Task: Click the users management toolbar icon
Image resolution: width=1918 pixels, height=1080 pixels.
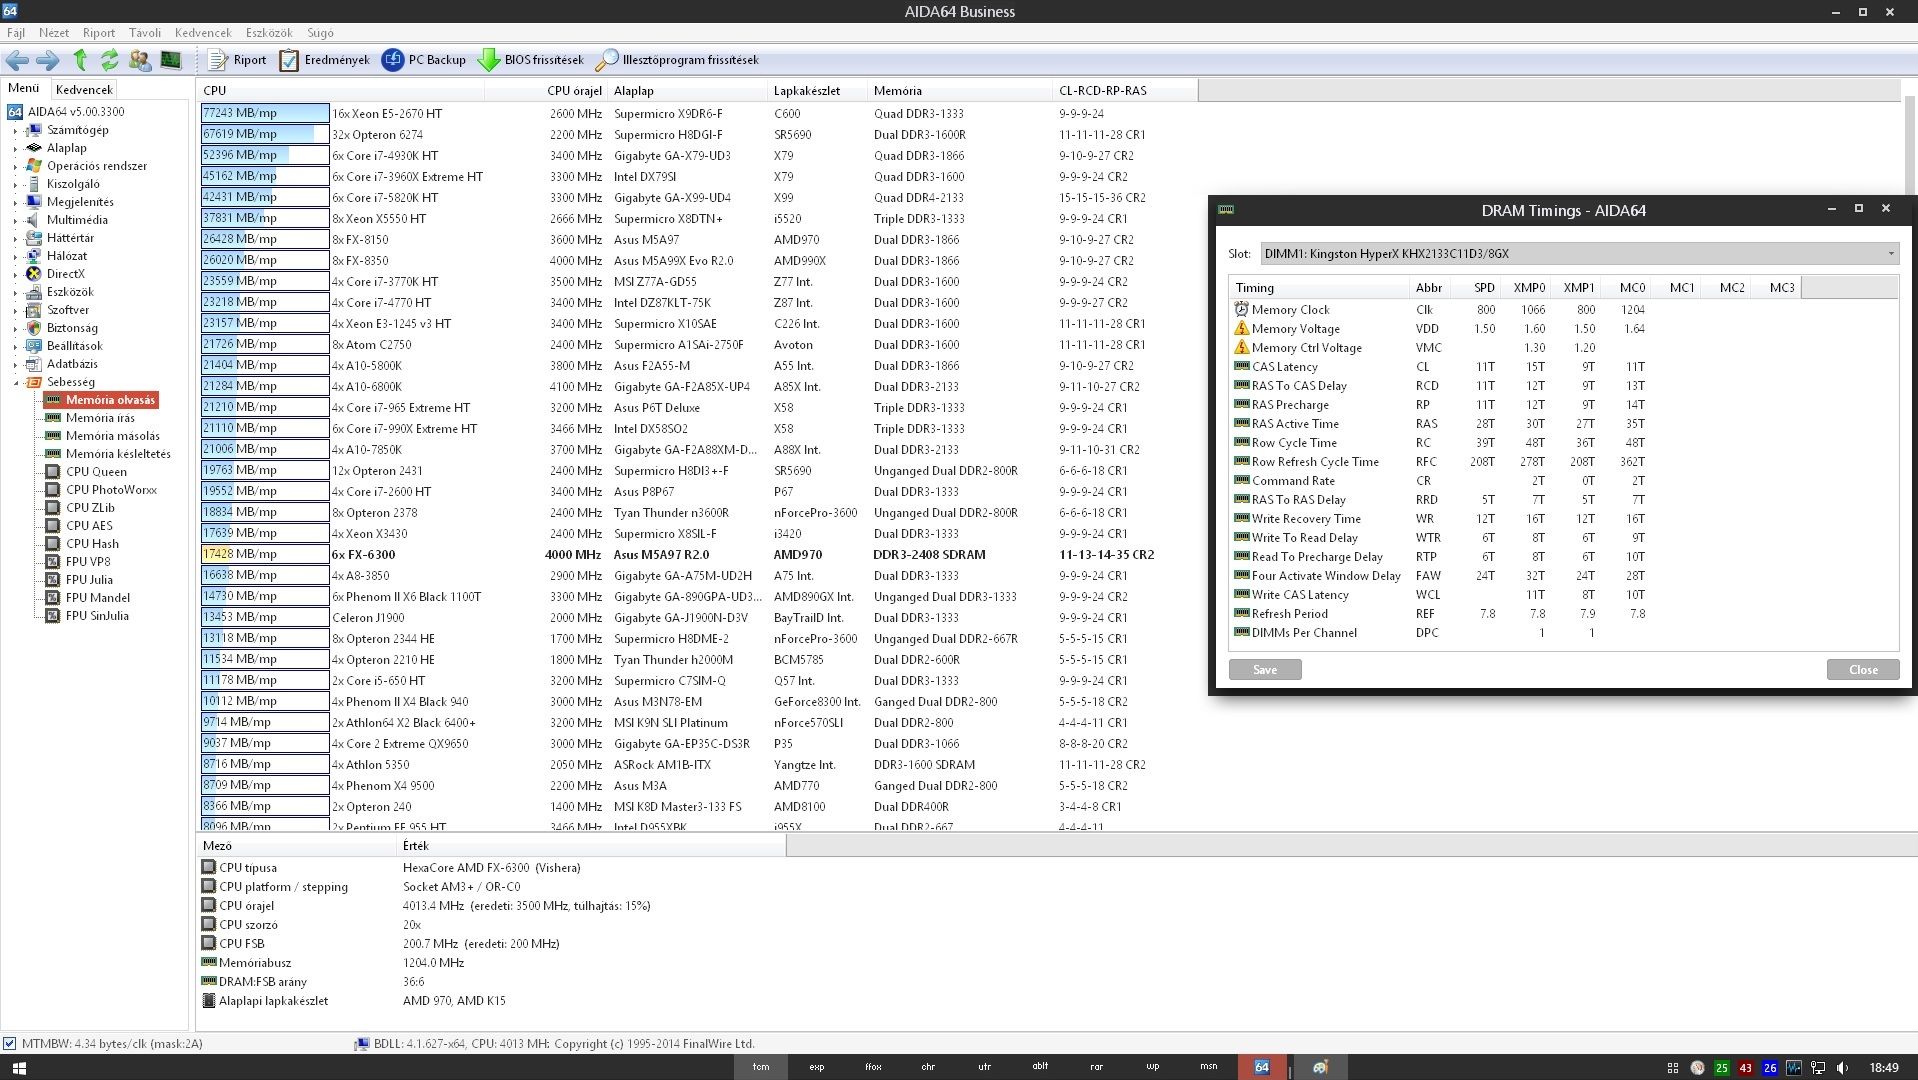Action: pyautogui.click(x=140, y=60)
